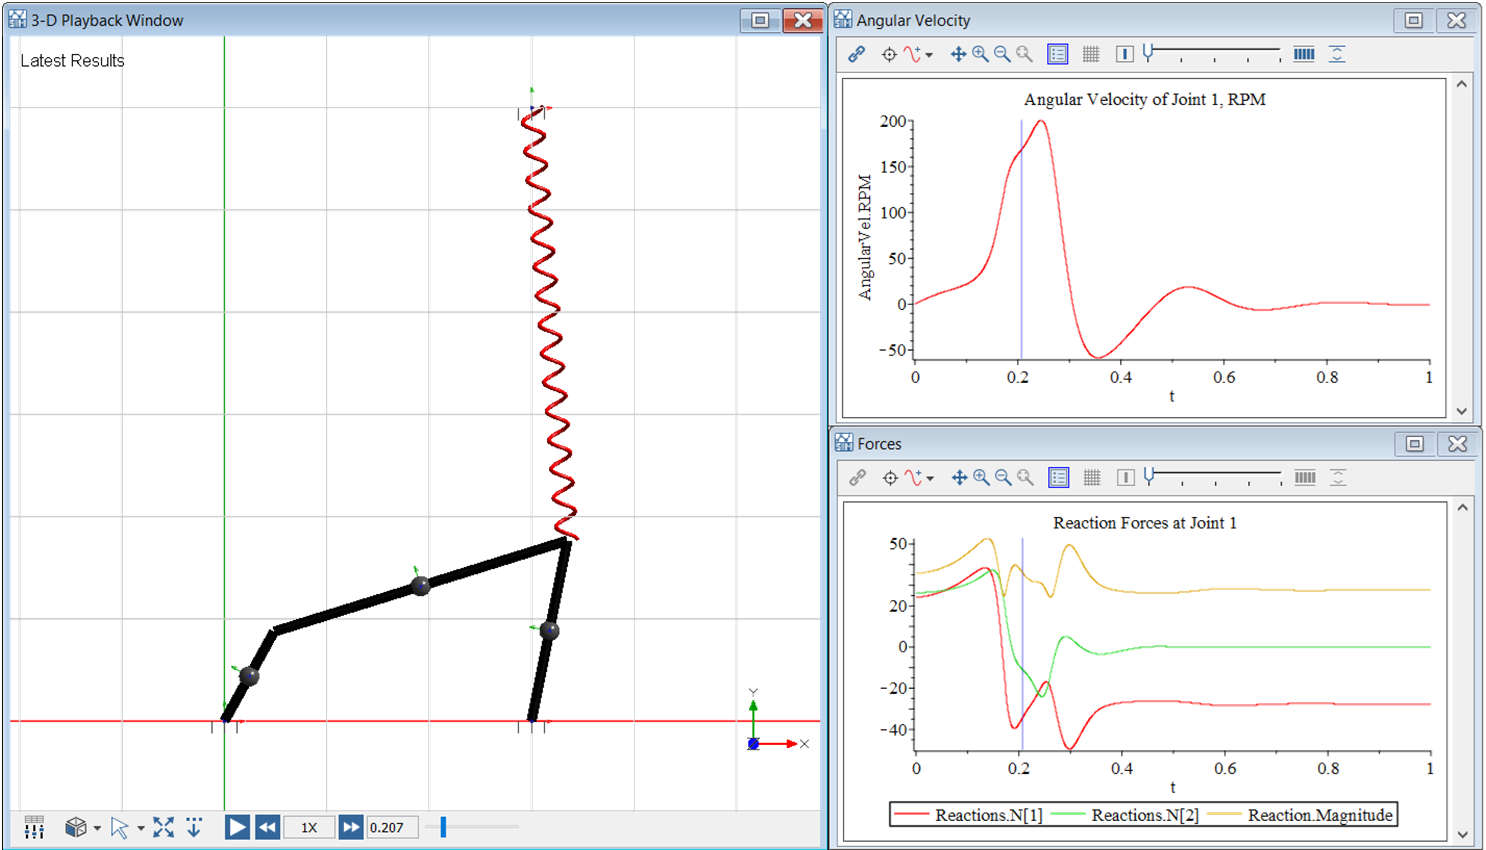The width and height of the screenshot is (1486, 850).
Task: Expand the selection pointer dropdown in 3-D toolbar
Action: pyautogui.click(x=141, y=828)
